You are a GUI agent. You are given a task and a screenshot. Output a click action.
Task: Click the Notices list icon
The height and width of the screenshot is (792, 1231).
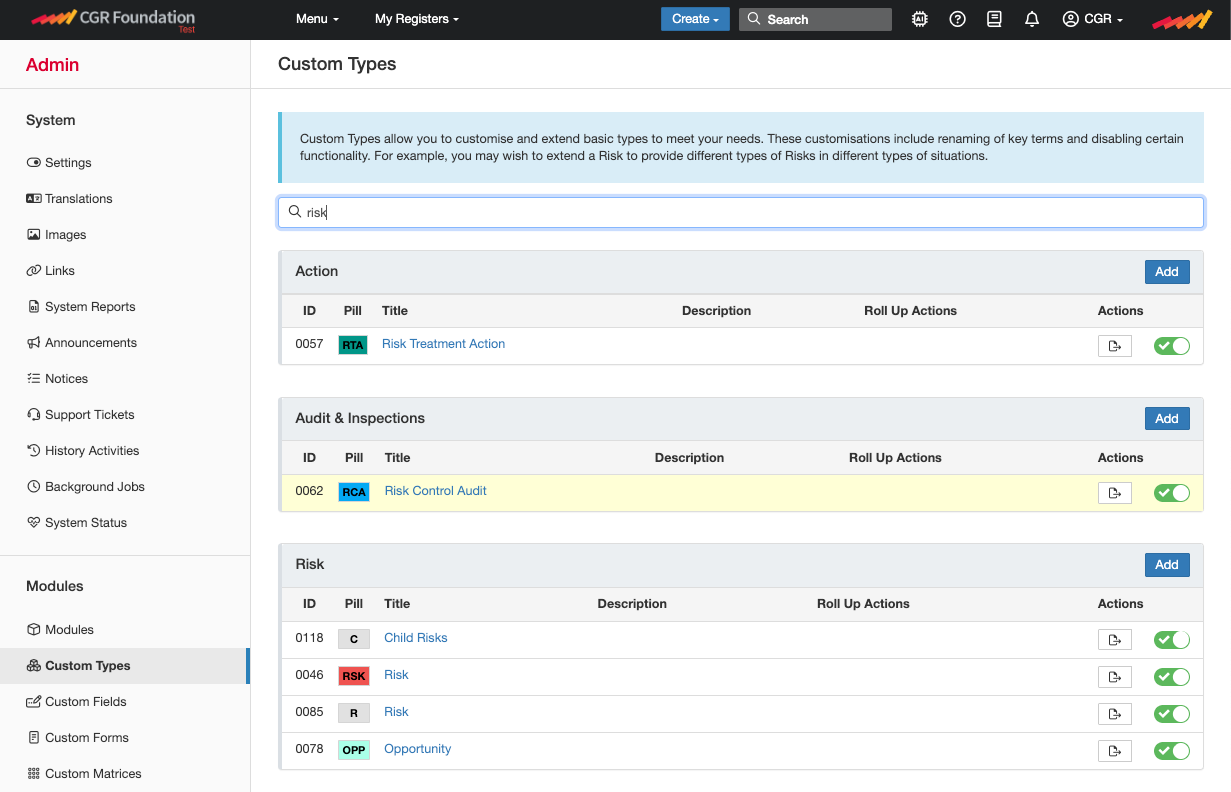pos(34,378)
